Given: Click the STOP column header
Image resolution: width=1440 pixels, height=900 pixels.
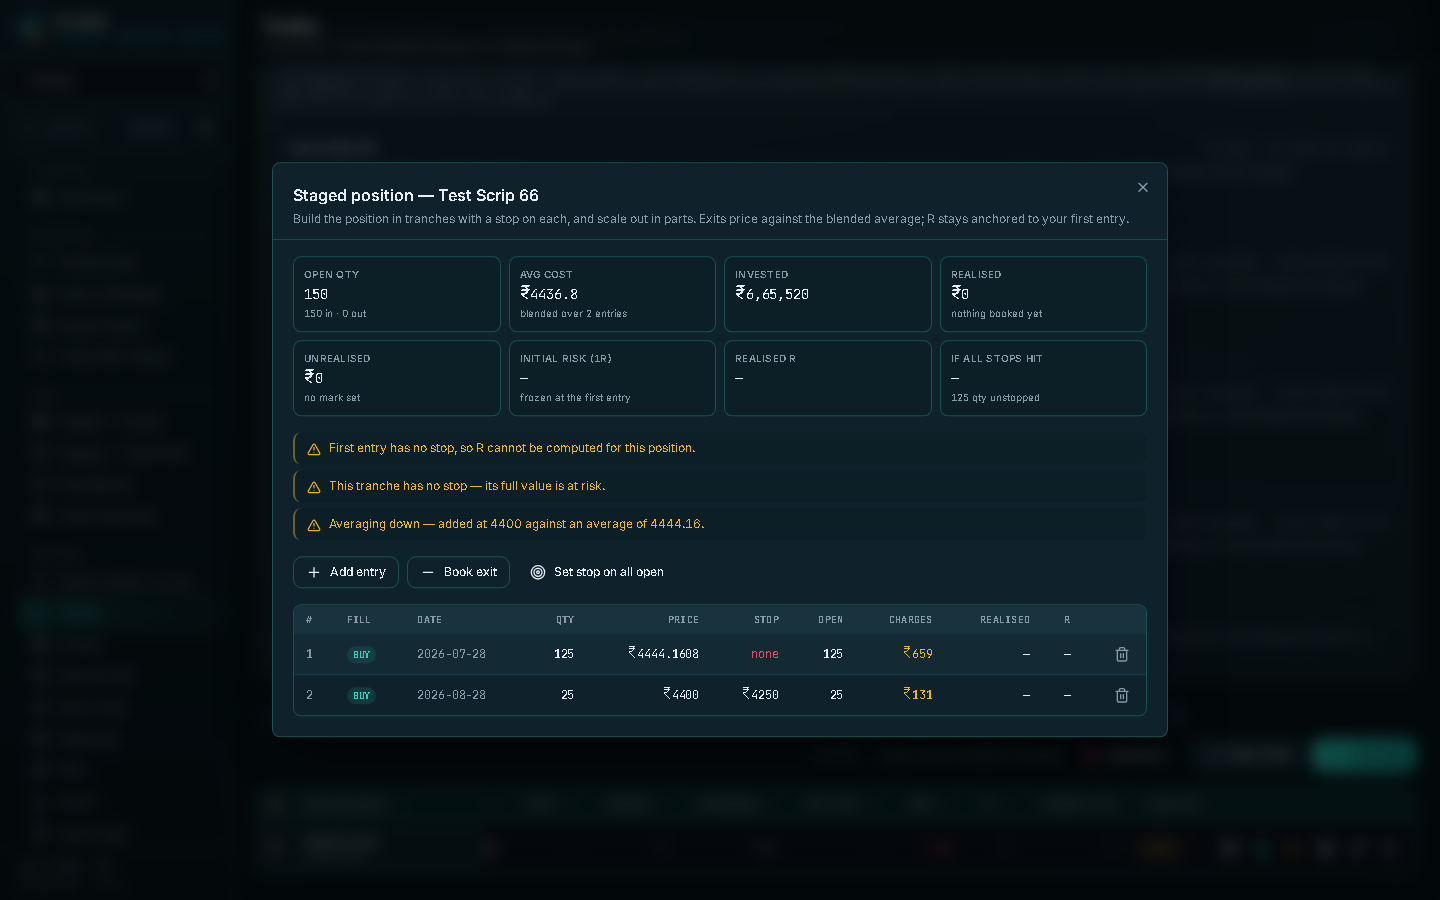Looking at the screenshot, I should tap(767, 620).
